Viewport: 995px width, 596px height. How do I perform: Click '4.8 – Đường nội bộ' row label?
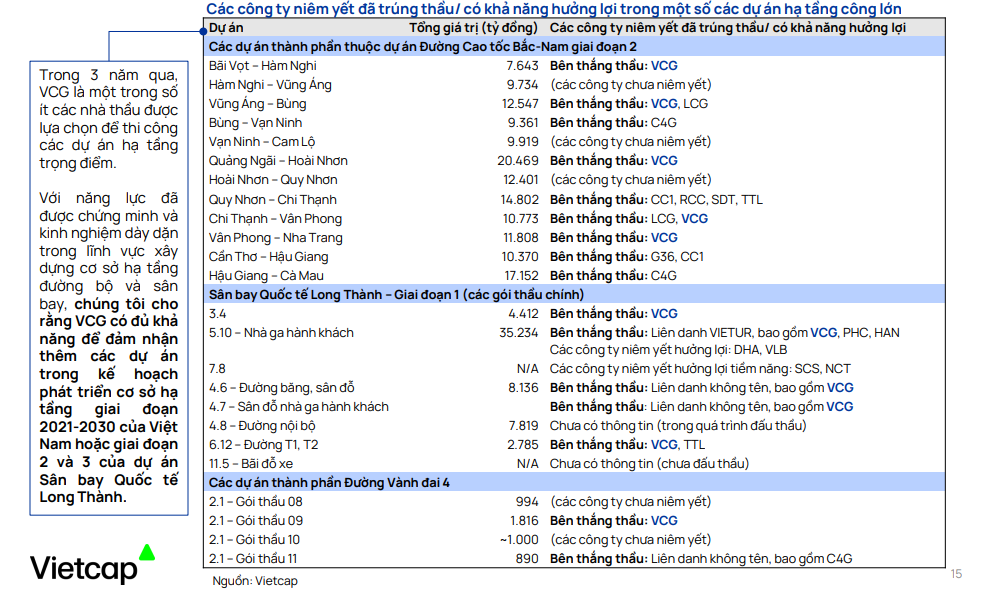[262, 427]
